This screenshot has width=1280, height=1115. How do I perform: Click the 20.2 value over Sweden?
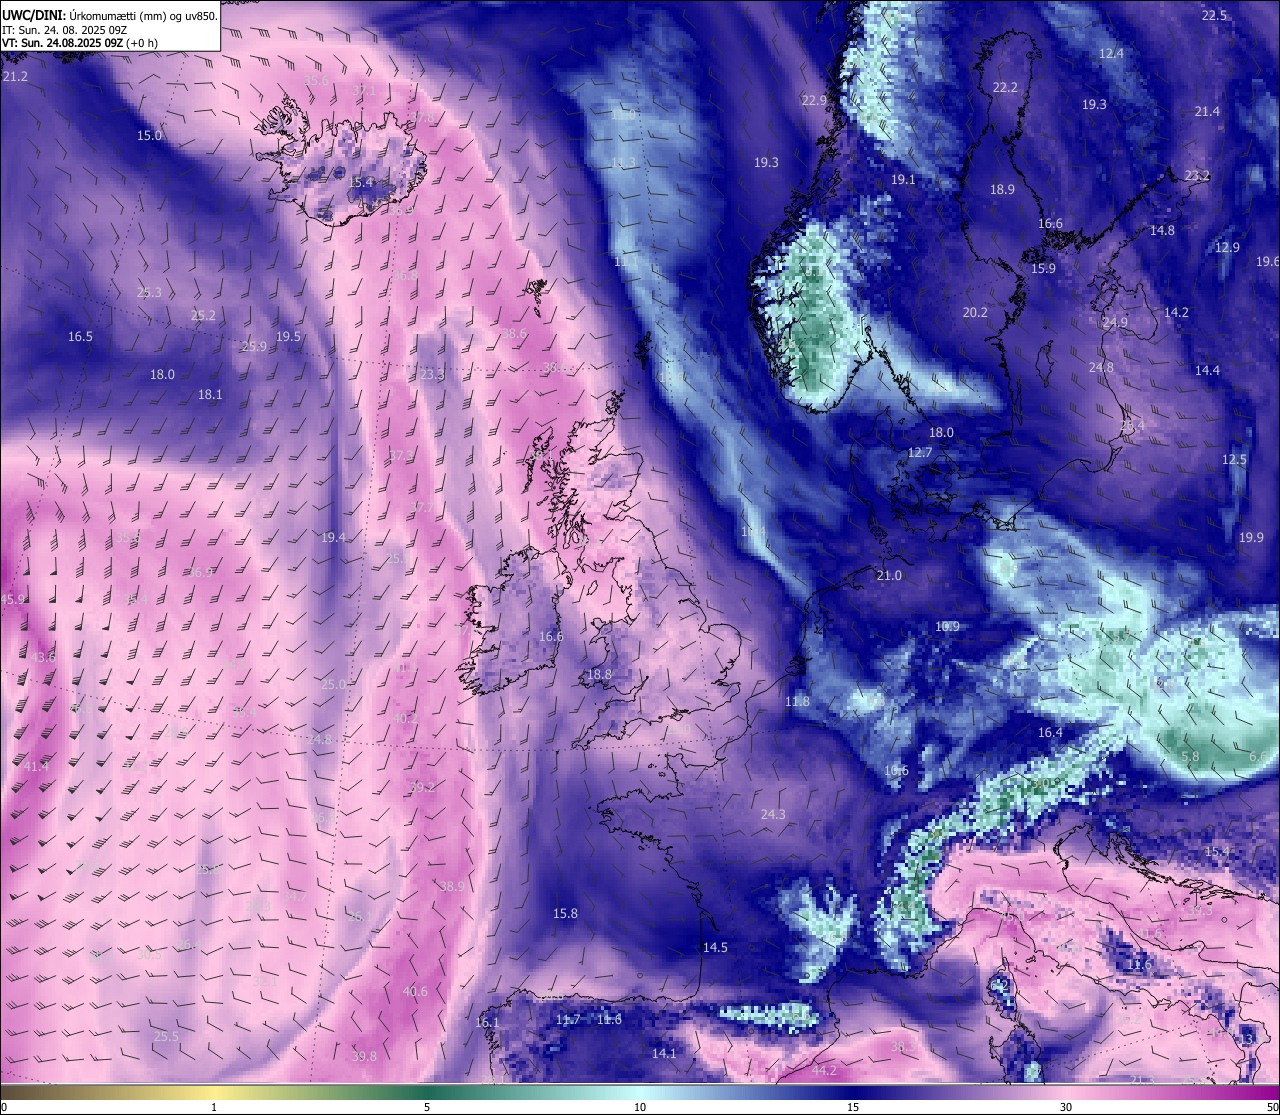(975, 313)
